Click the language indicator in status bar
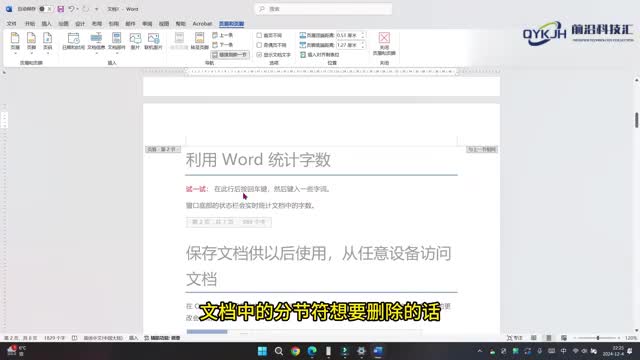This screenshot has width=640, height=360. pos(103,338)
